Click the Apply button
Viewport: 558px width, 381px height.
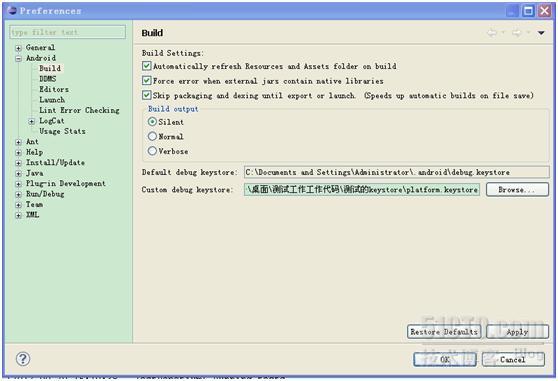pyautogui.click(x=517, y=332)
